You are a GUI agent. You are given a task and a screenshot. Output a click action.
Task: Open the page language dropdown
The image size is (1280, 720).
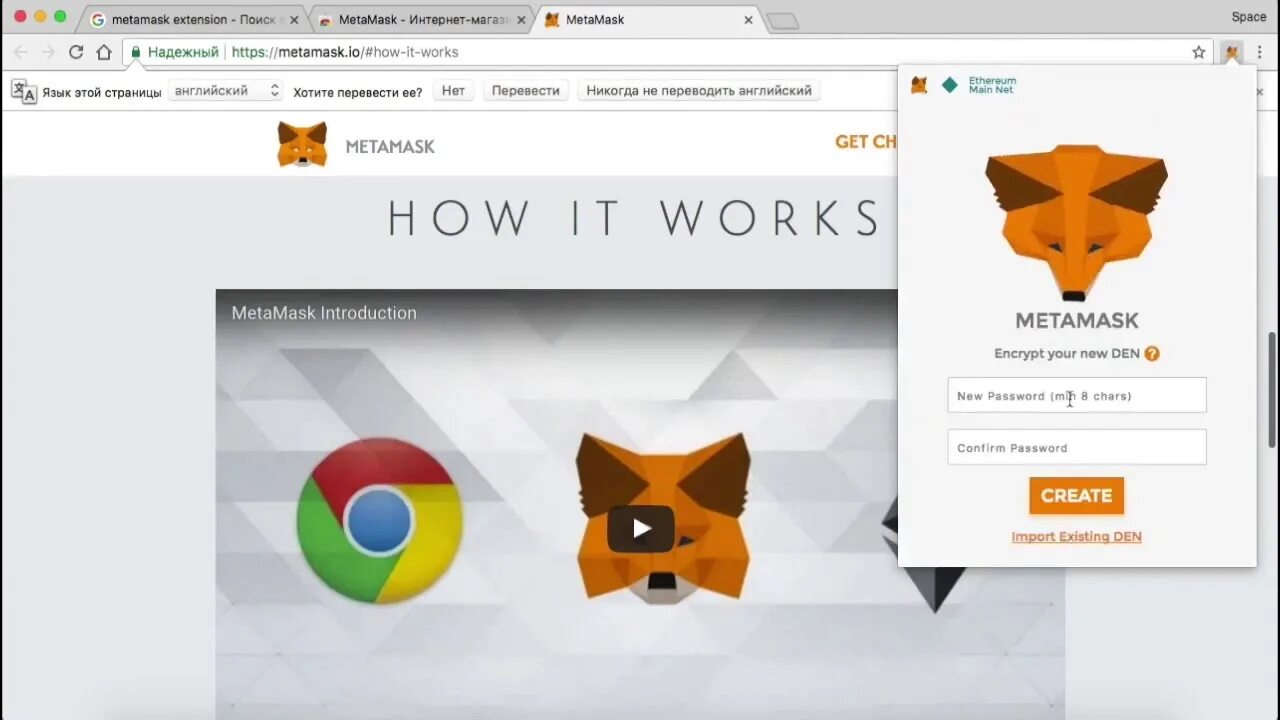click(225, 91)
